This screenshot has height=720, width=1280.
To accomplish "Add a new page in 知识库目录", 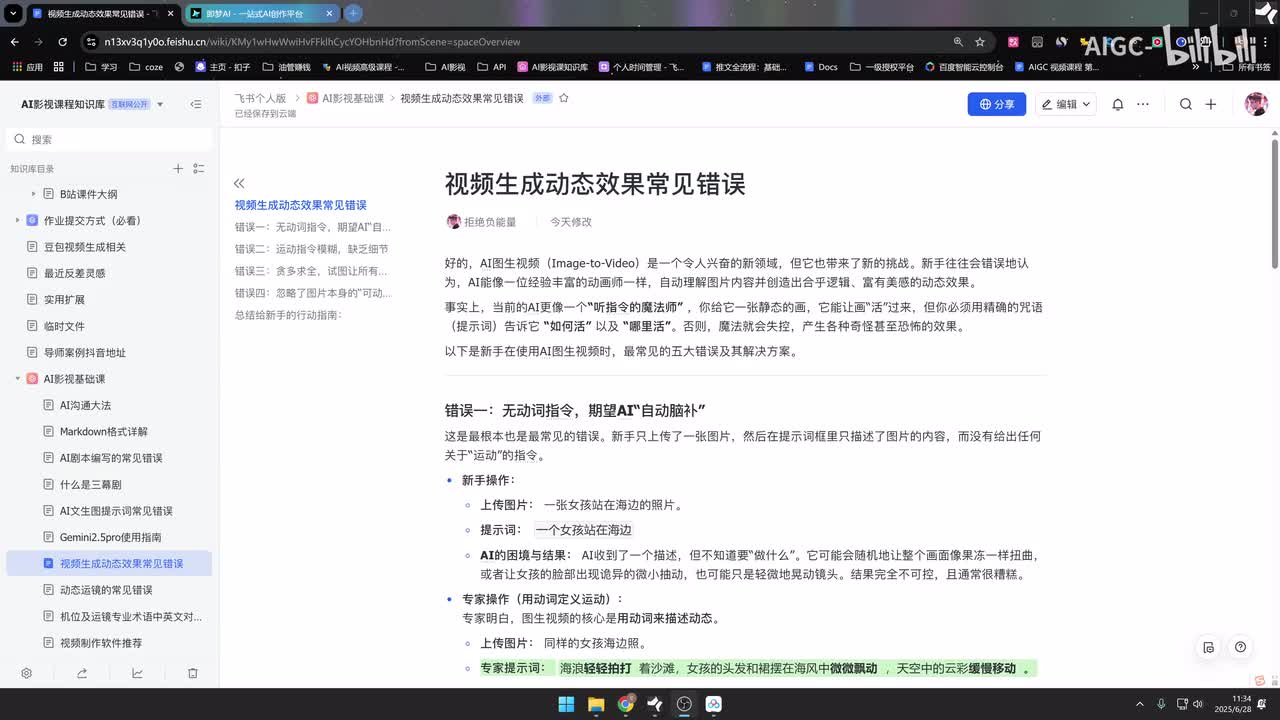I will click(x=178, y=169).
